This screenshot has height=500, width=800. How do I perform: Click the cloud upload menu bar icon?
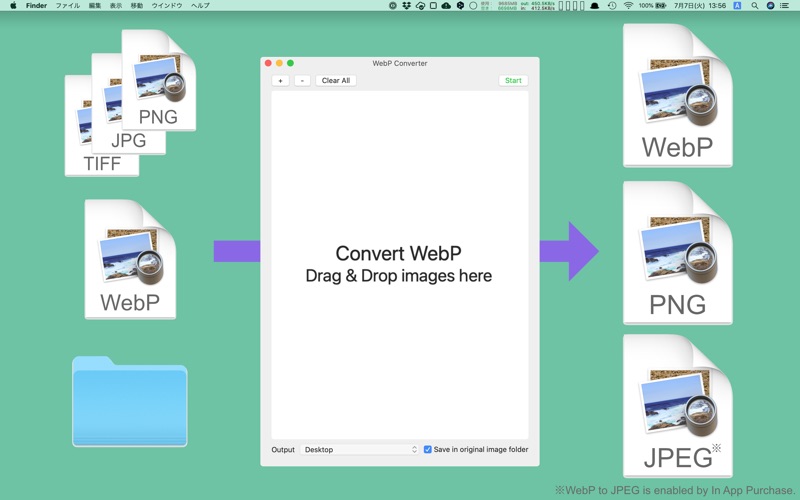coord(446,6)
